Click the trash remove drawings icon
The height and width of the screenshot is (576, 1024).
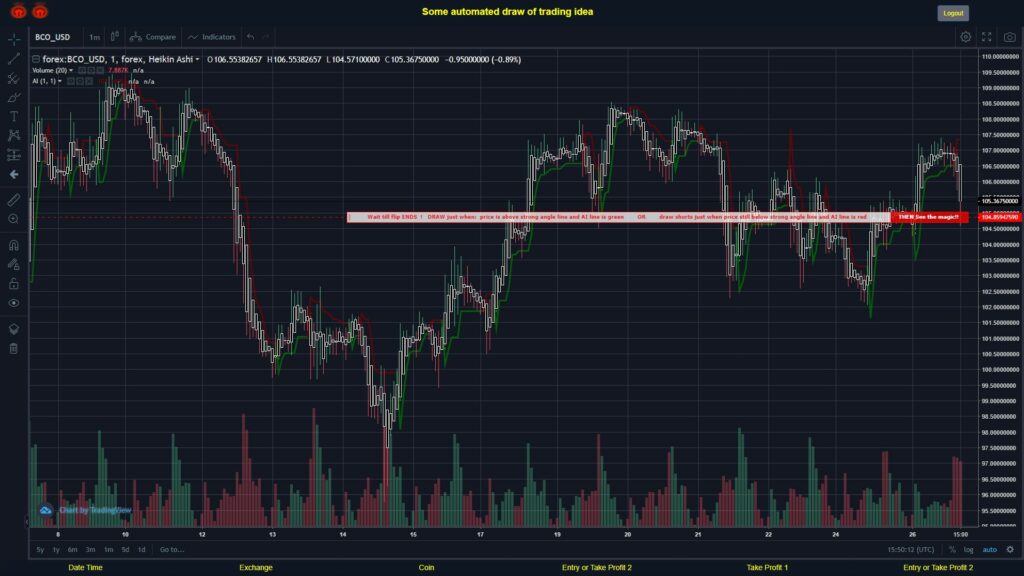point(14,349)
